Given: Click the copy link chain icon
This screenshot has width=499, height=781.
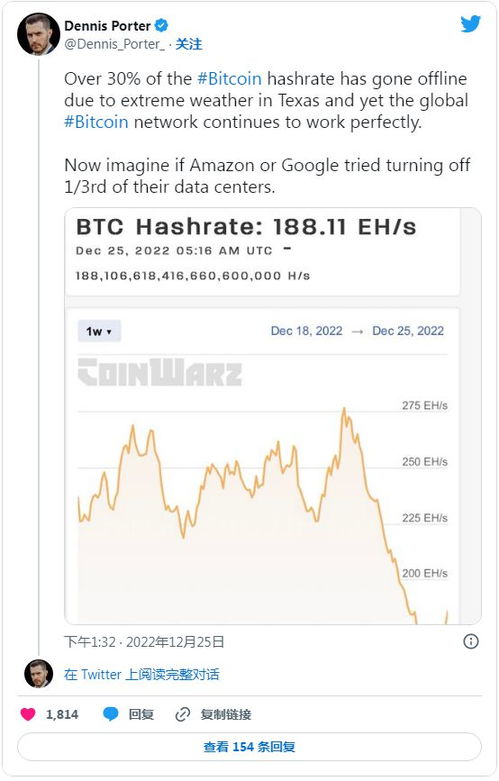Looking at the screenshot, I should (183, 714).
